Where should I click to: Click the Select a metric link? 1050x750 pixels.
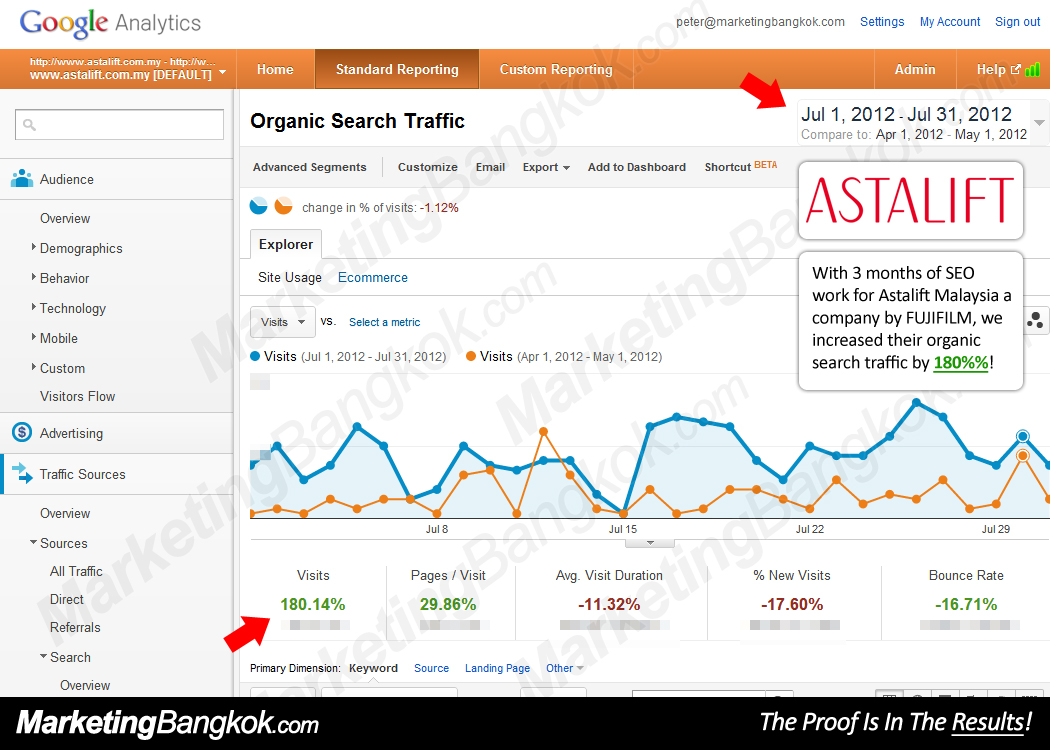[384, 322]
